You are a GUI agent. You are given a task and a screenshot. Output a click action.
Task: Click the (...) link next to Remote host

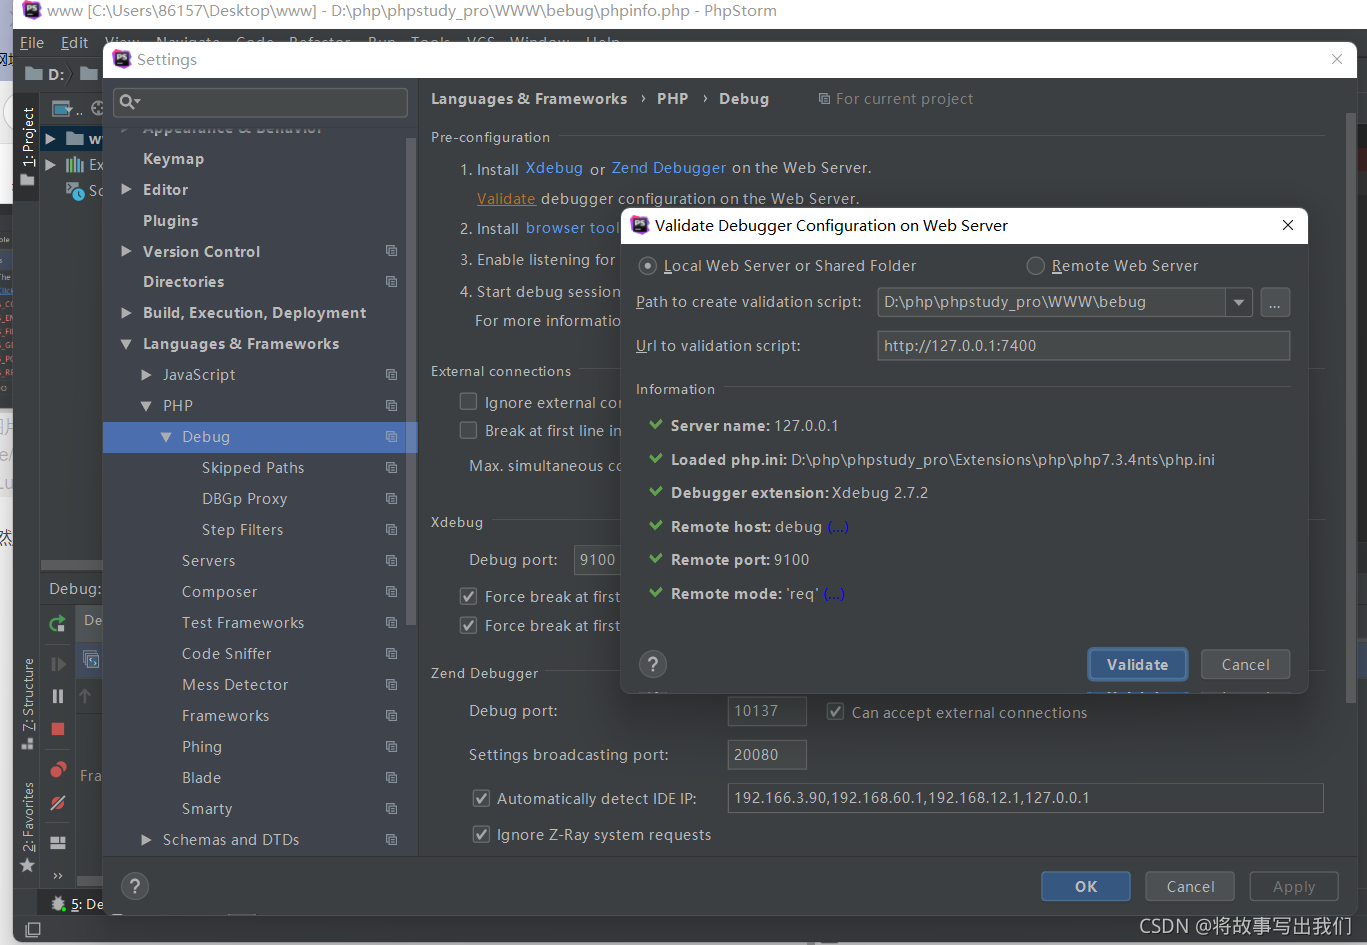[x=838, y=527]
